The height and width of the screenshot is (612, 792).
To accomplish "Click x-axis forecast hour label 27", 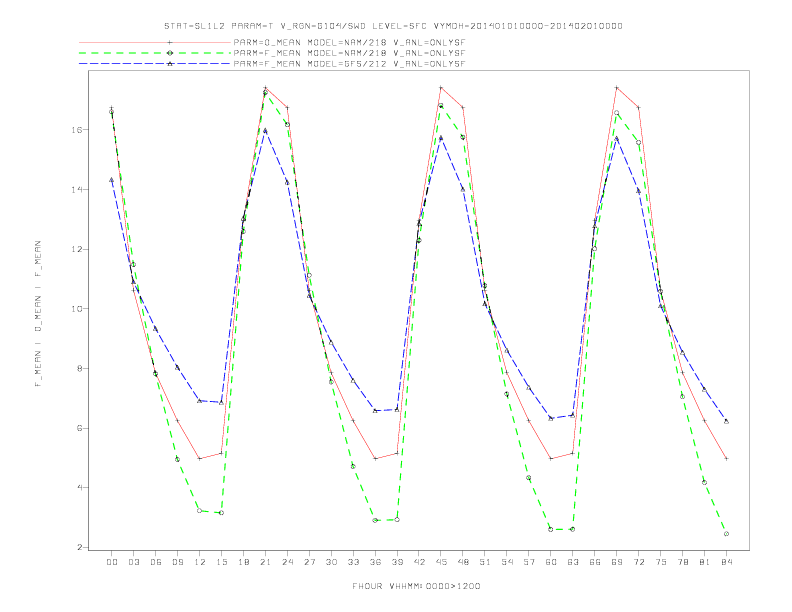I will [309, 562].
